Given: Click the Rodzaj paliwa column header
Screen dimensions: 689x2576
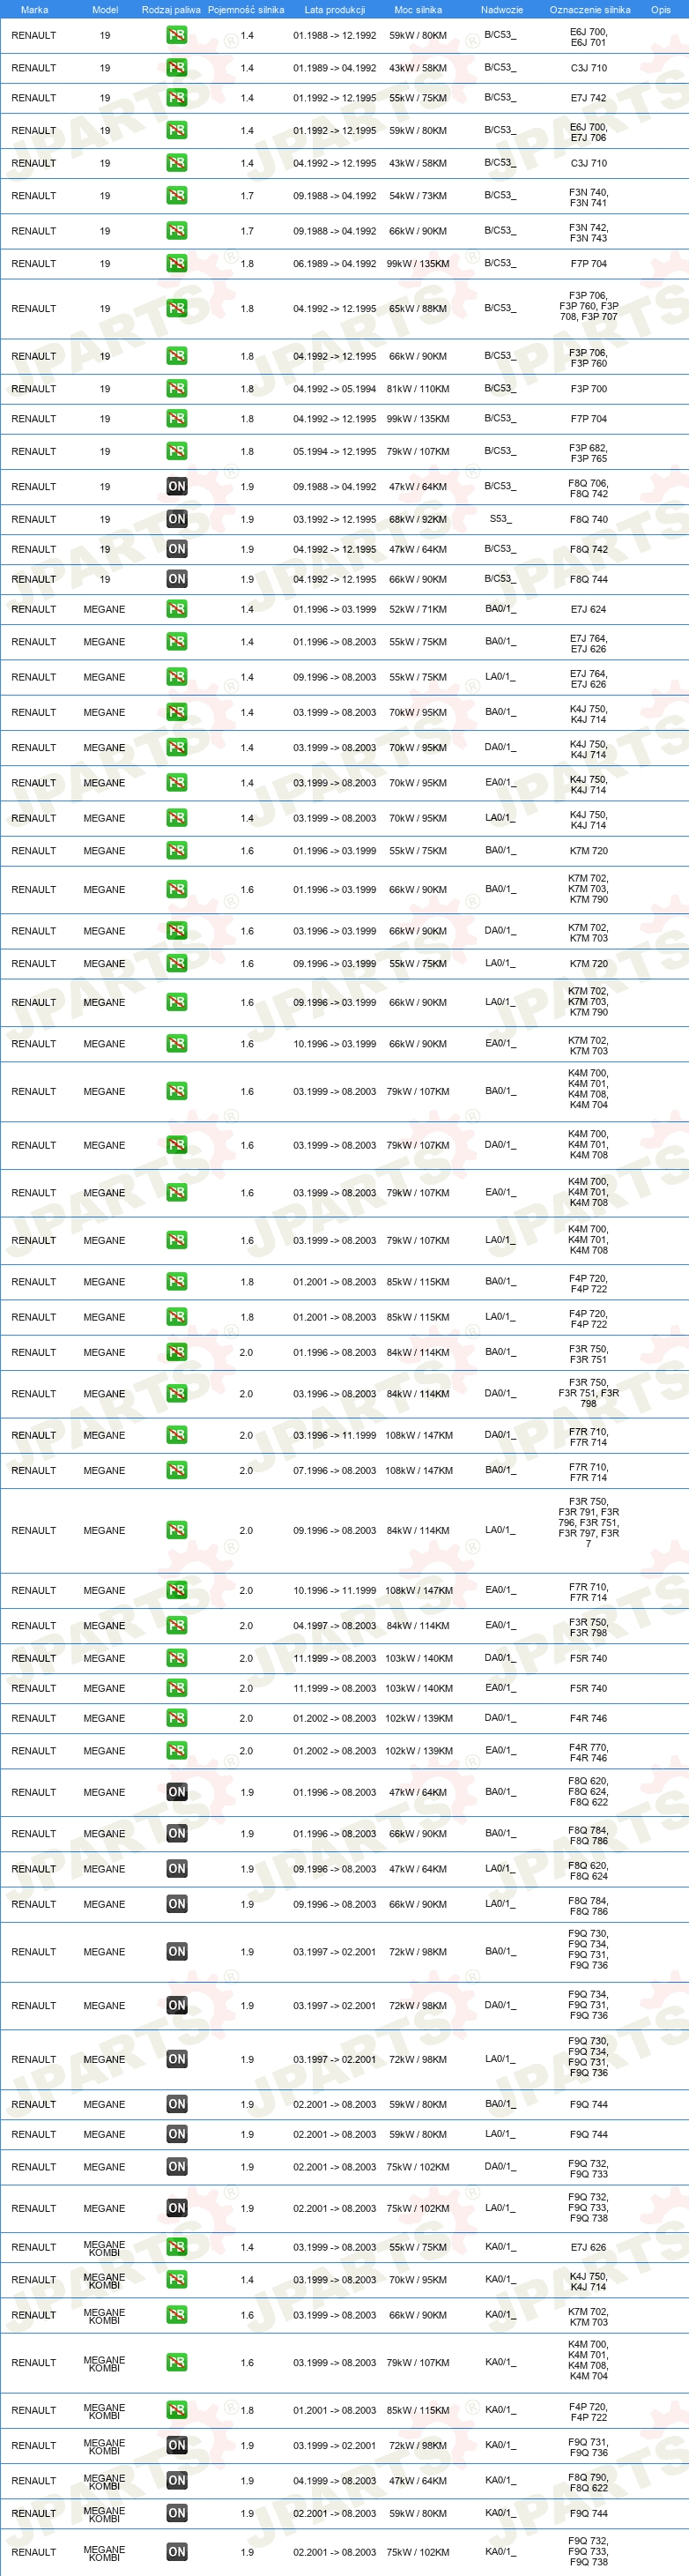Looking at the screenshot, I should coord(171,10).
